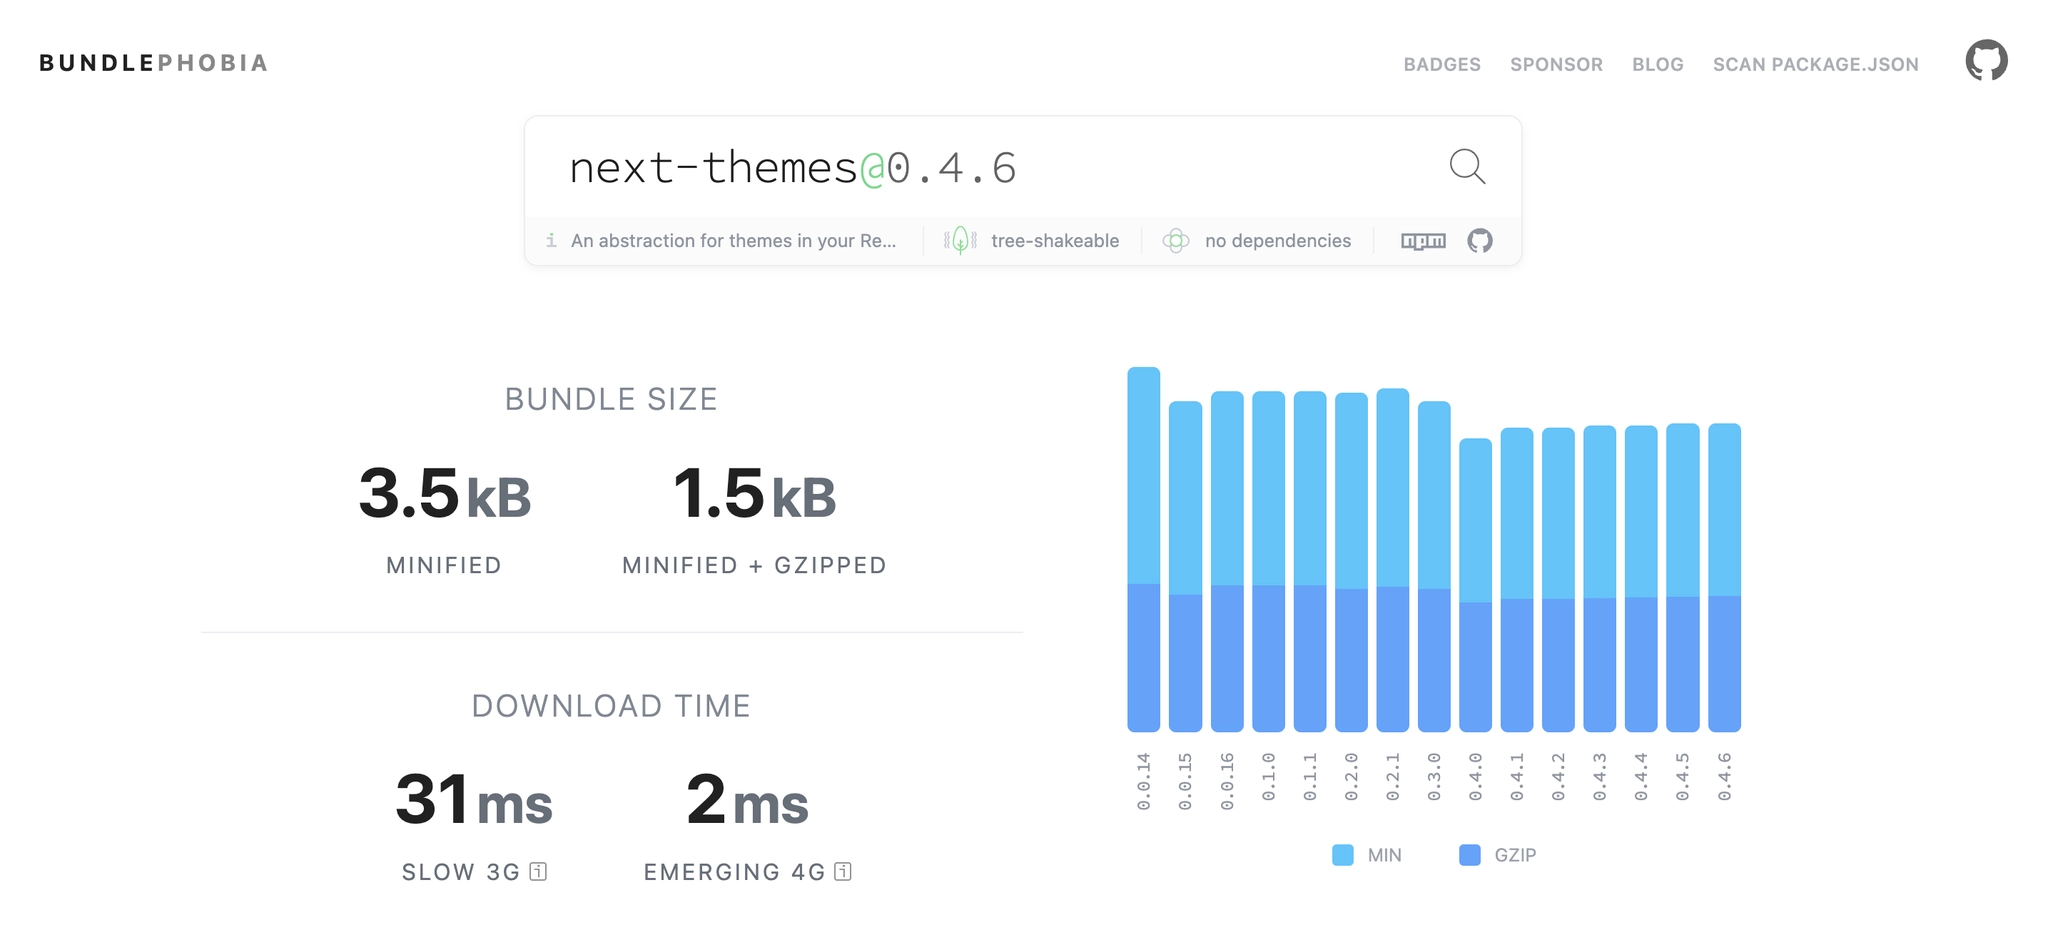Select the bar for version 0.4.4

click(x=1641, y=579)
